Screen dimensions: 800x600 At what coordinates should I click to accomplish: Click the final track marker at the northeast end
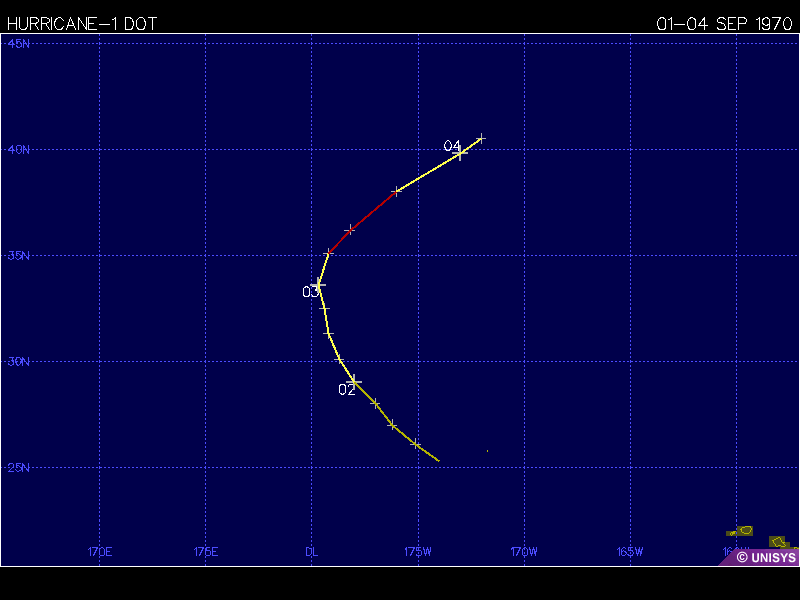(x=481, y=139)
